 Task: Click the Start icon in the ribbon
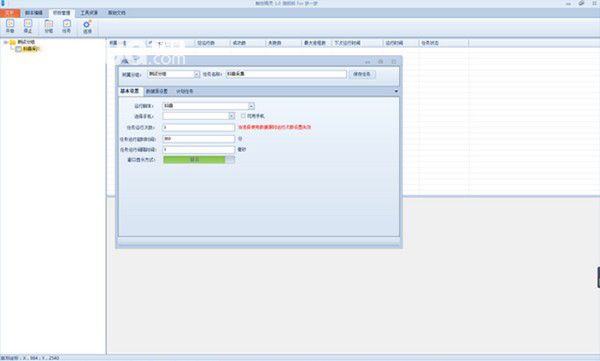(10, 24)
